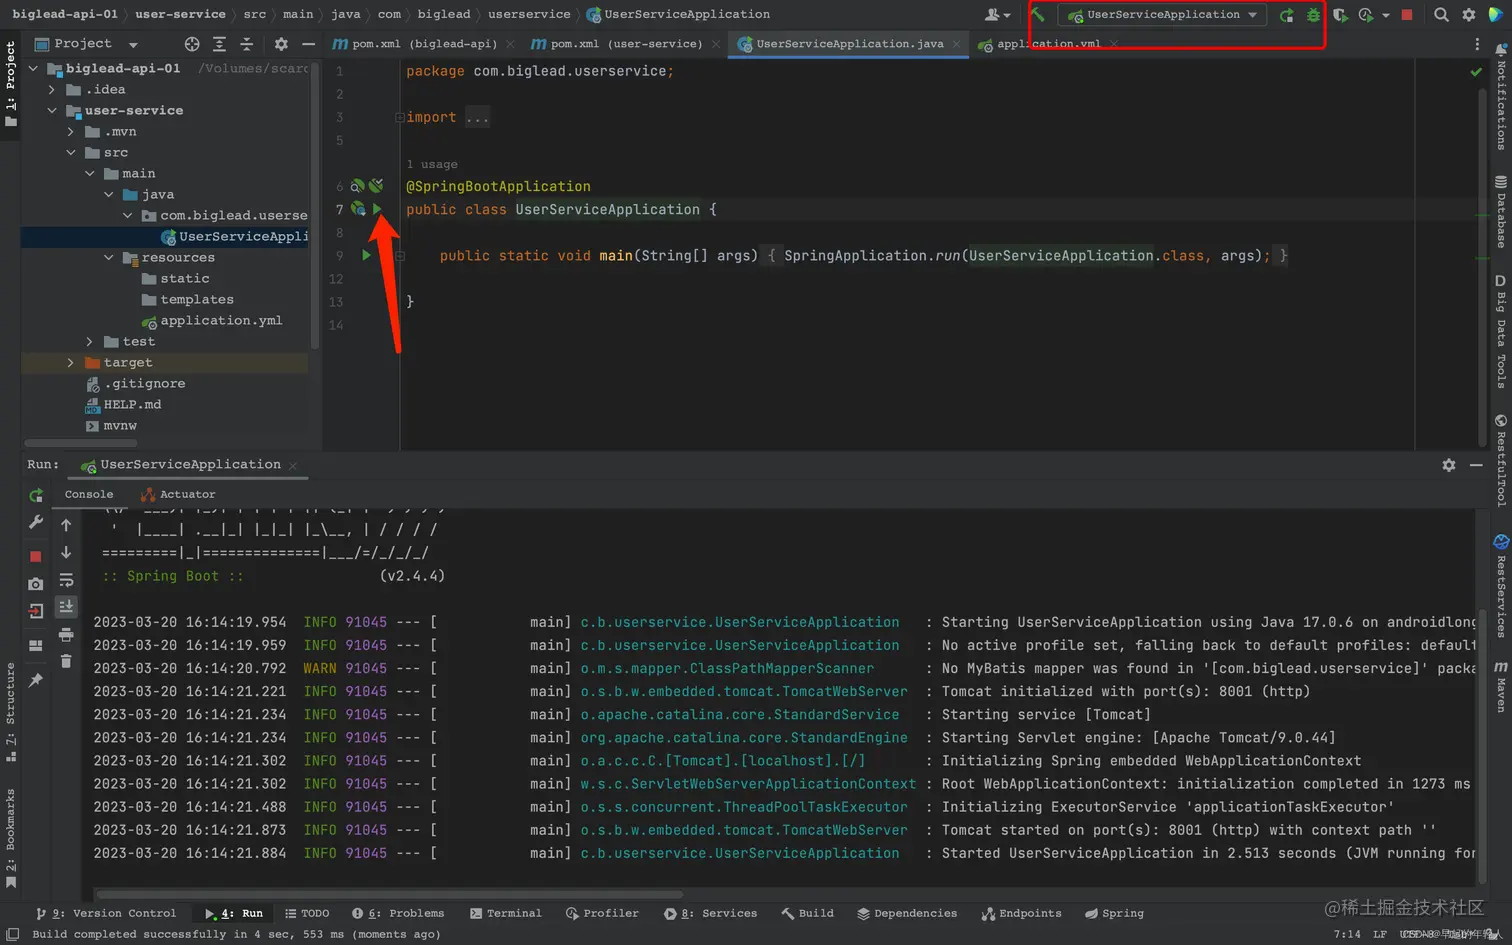
Task: Stop the application using the top toolbar stop
Action: (x=1407, y=15)
